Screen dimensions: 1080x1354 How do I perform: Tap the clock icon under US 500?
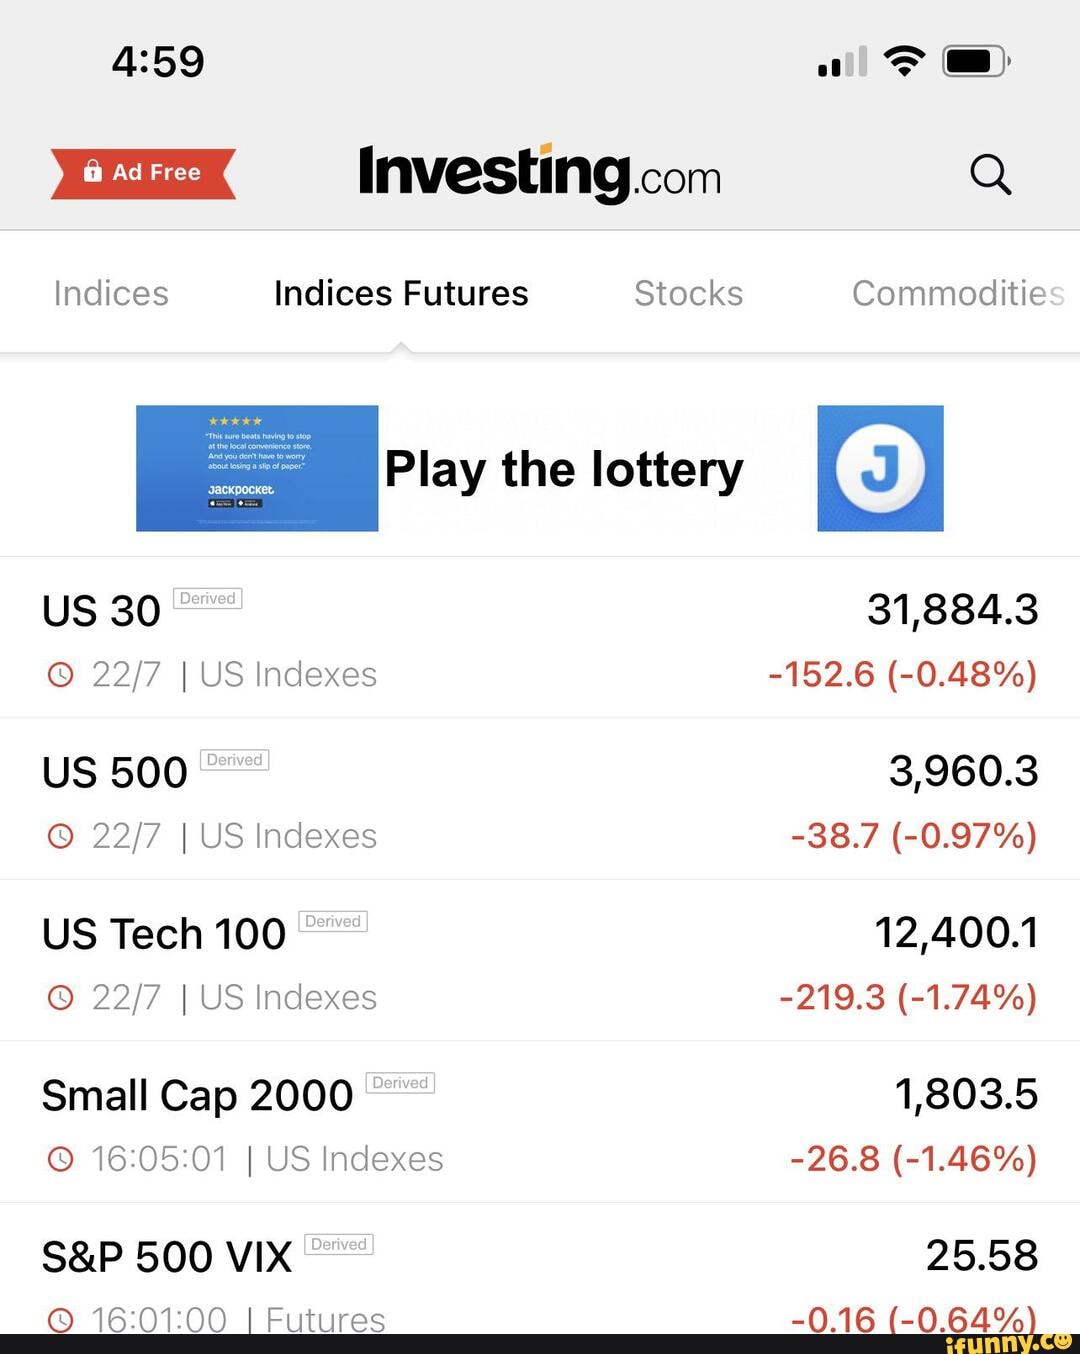(x=61, y=836)
